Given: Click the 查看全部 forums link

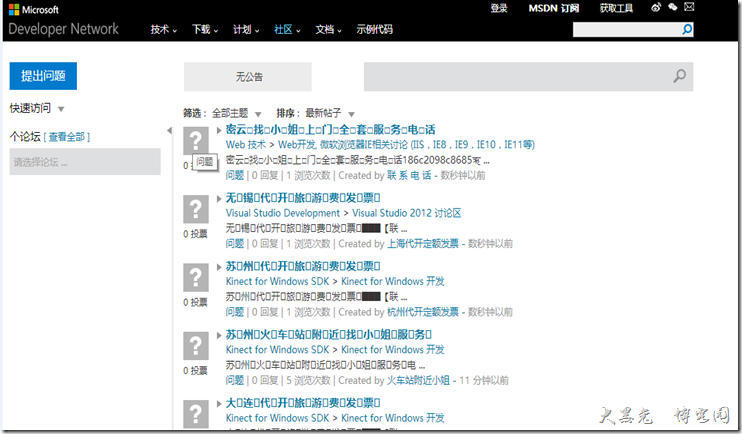Looking at the screenshot, I should tap(67, 137).
